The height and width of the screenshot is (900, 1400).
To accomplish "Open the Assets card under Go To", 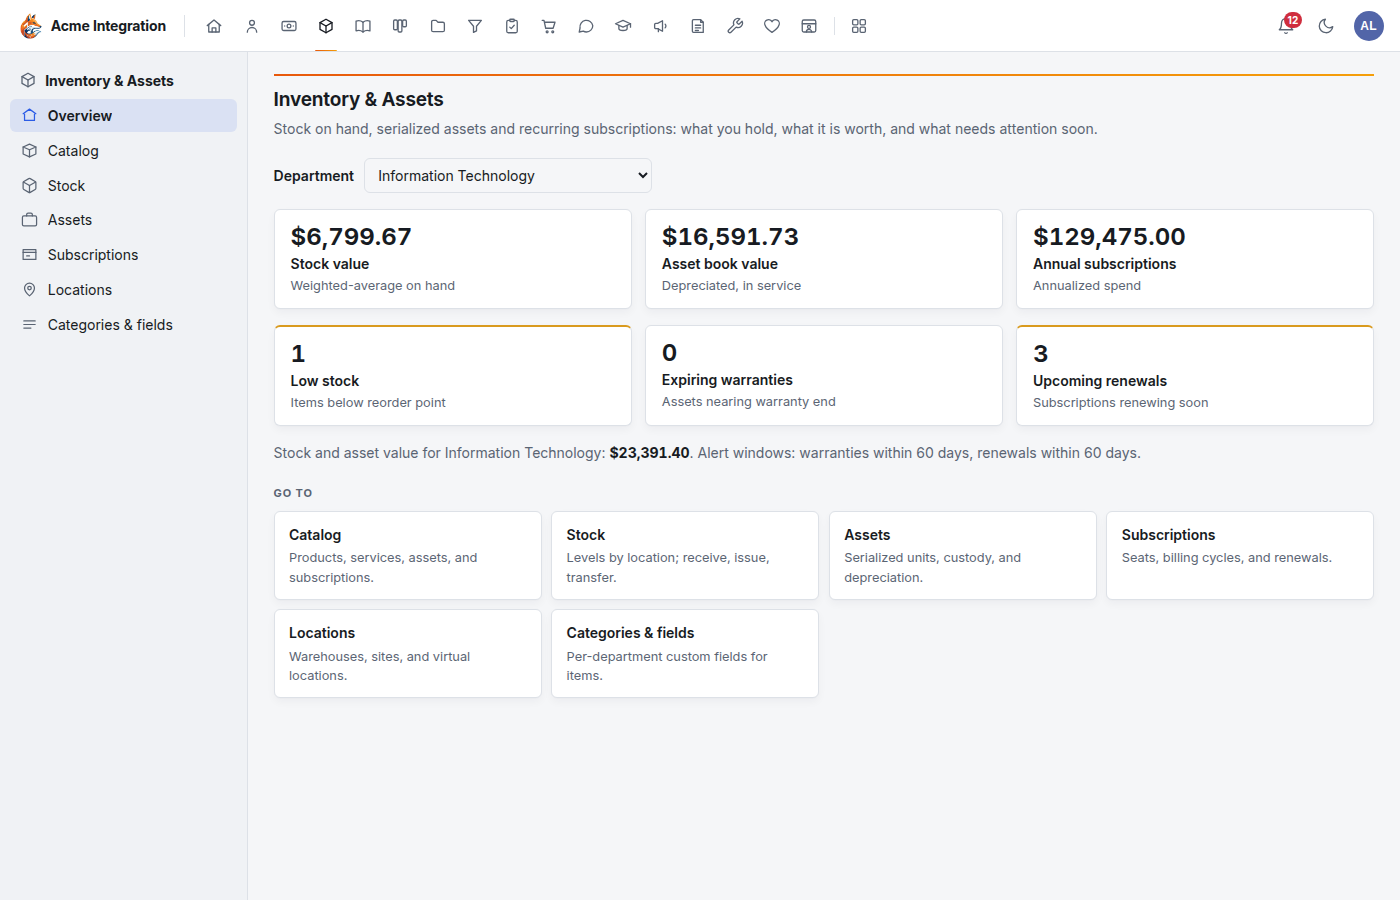I will tap(963, 556).
